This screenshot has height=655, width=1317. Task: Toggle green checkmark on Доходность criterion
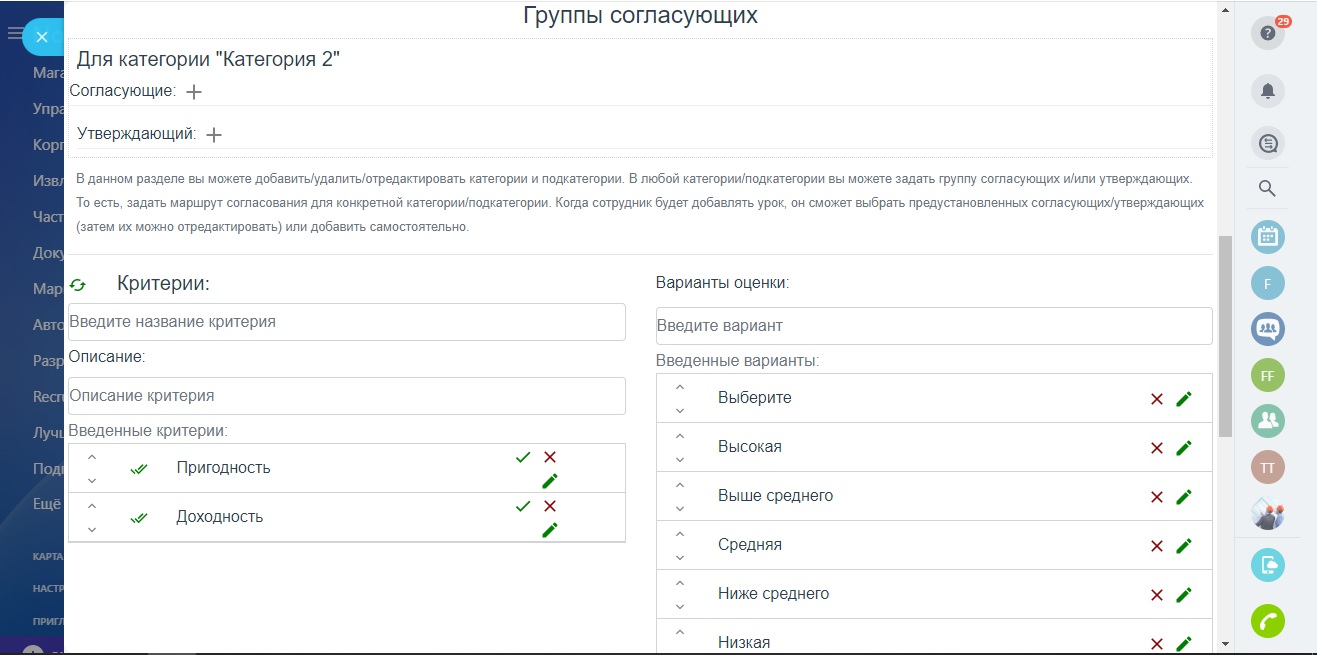(x=522, y=506)
